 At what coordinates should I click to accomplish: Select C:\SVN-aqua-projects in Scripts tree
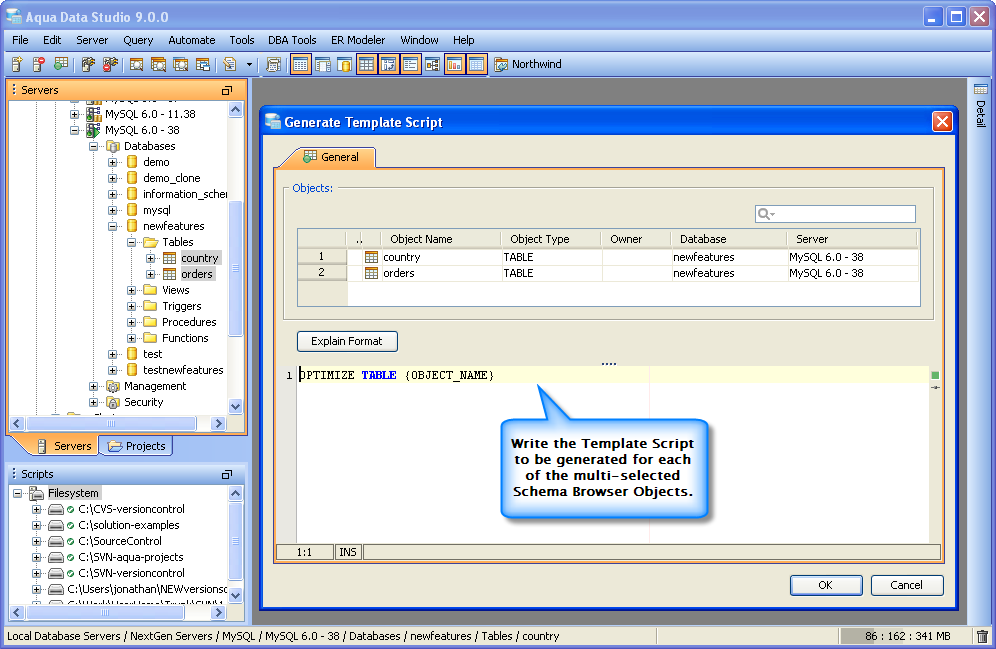coord(131,557)
